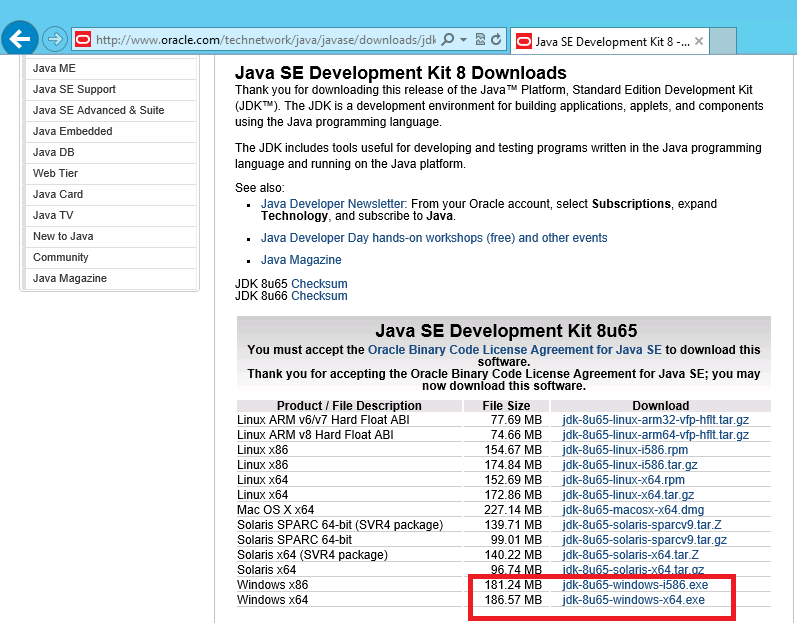Click the browser Forward arrow button
This screenshot has height=623, width=797.
54,39
